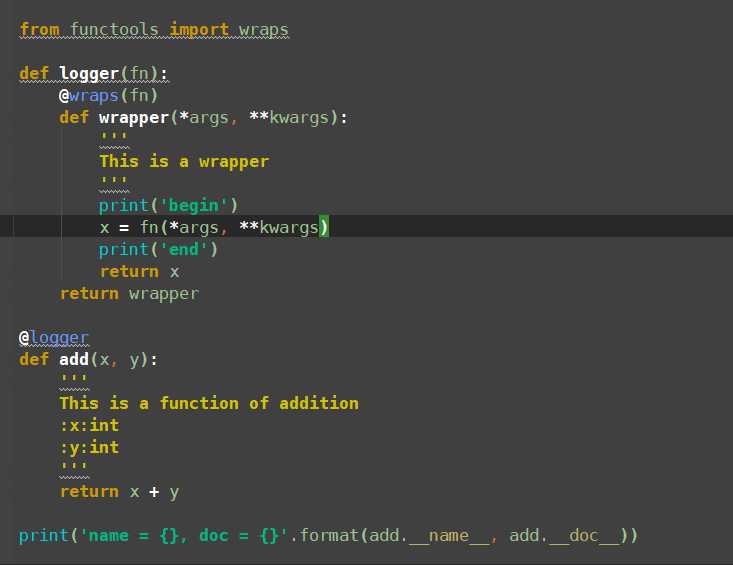
Task: Click the 'add' function name in def add(x, y)
Action: pos(74,359)
